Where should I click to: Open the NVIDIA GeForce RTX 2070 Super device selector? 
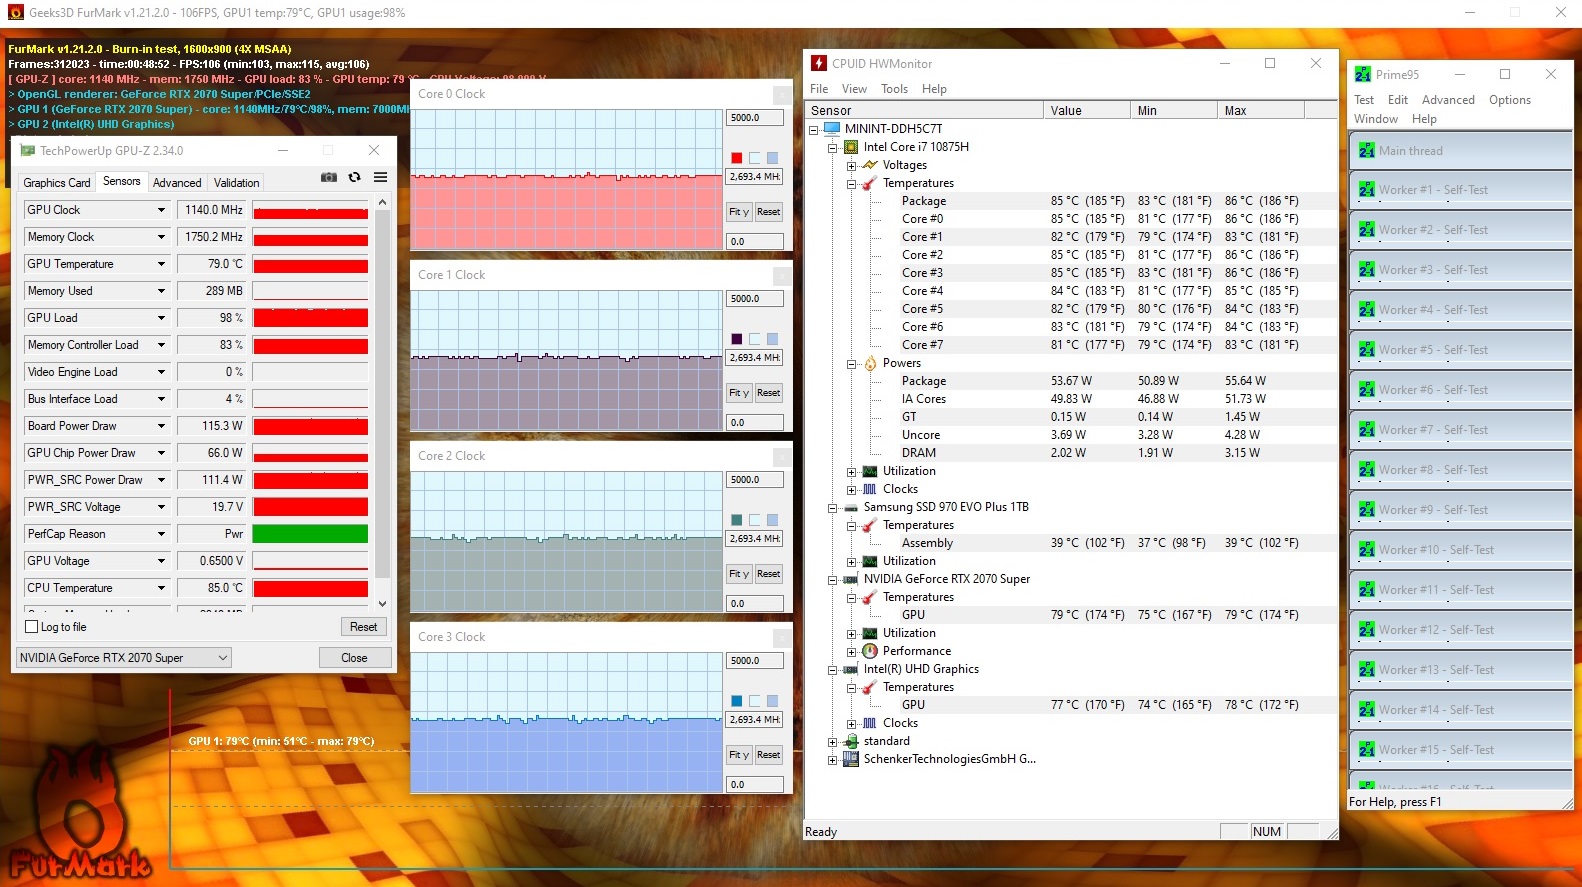pos(124,658)
